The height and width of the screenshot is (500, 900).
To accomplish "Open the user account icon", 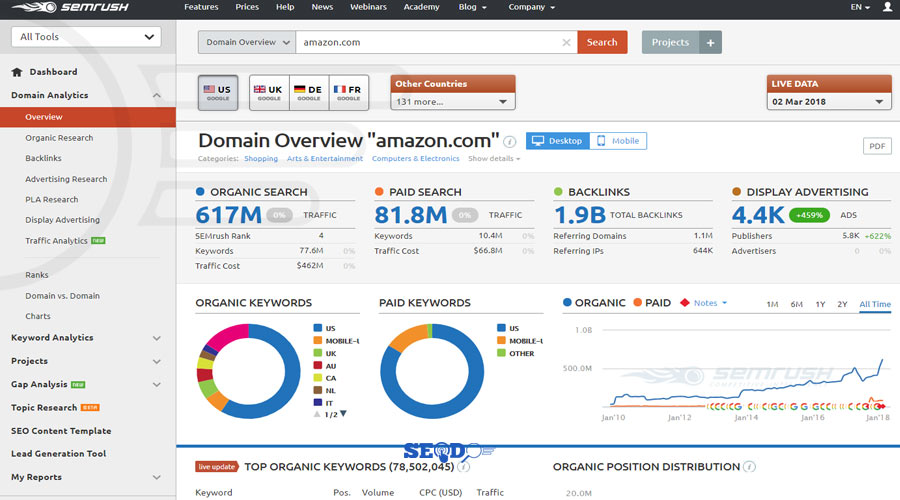I will pyautogui.click(x=887, y=7).
